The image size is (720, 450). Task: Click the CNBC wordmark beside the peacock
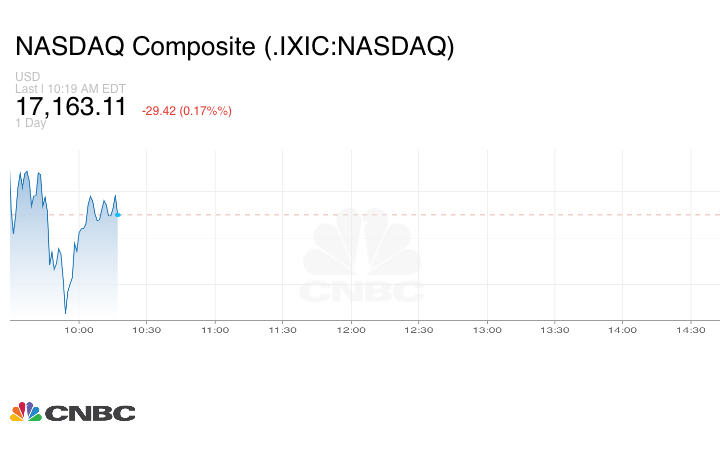pos(89,413)
